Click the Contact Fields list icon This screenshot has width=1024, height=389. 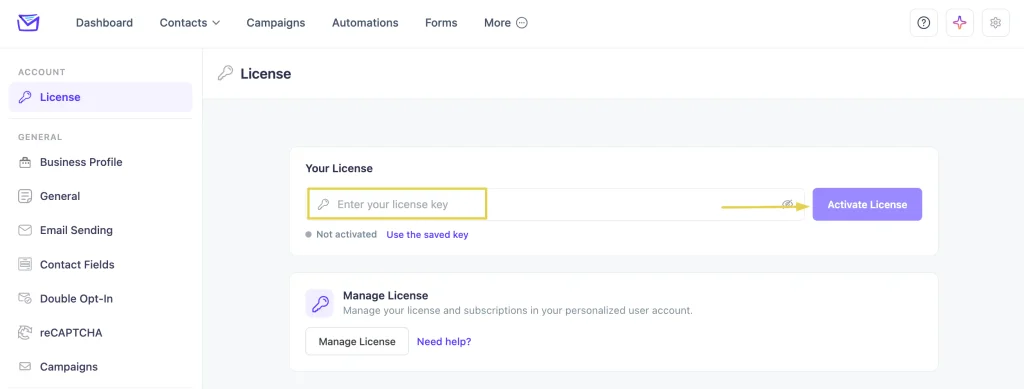25,264
